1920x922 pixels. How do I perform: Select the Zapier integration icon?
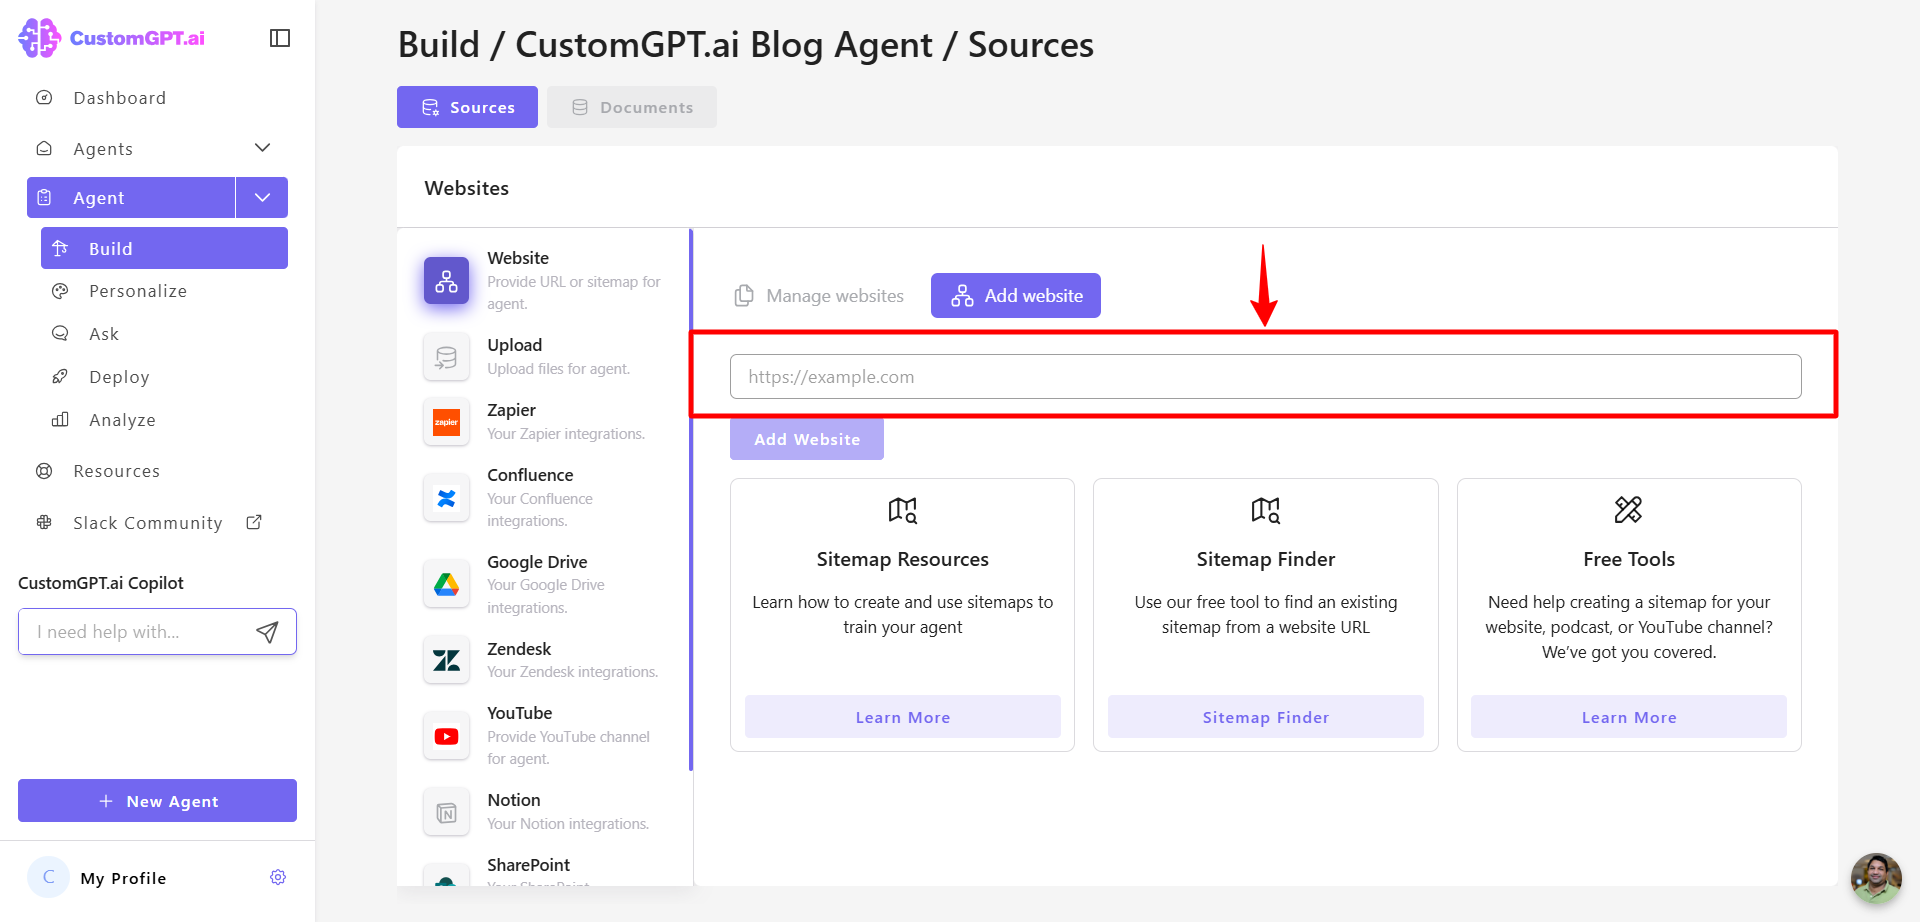tap(446, 422)
